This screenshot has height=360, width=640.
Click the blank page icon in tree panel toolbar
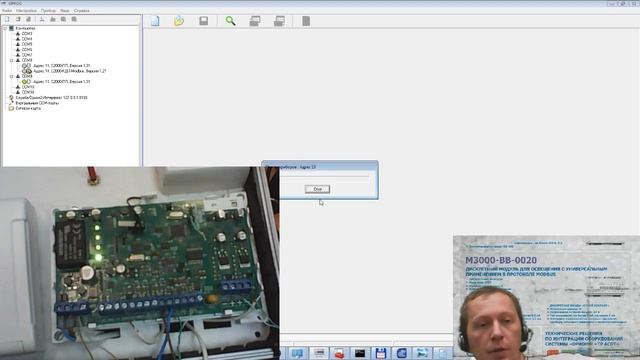coord(7,19)
